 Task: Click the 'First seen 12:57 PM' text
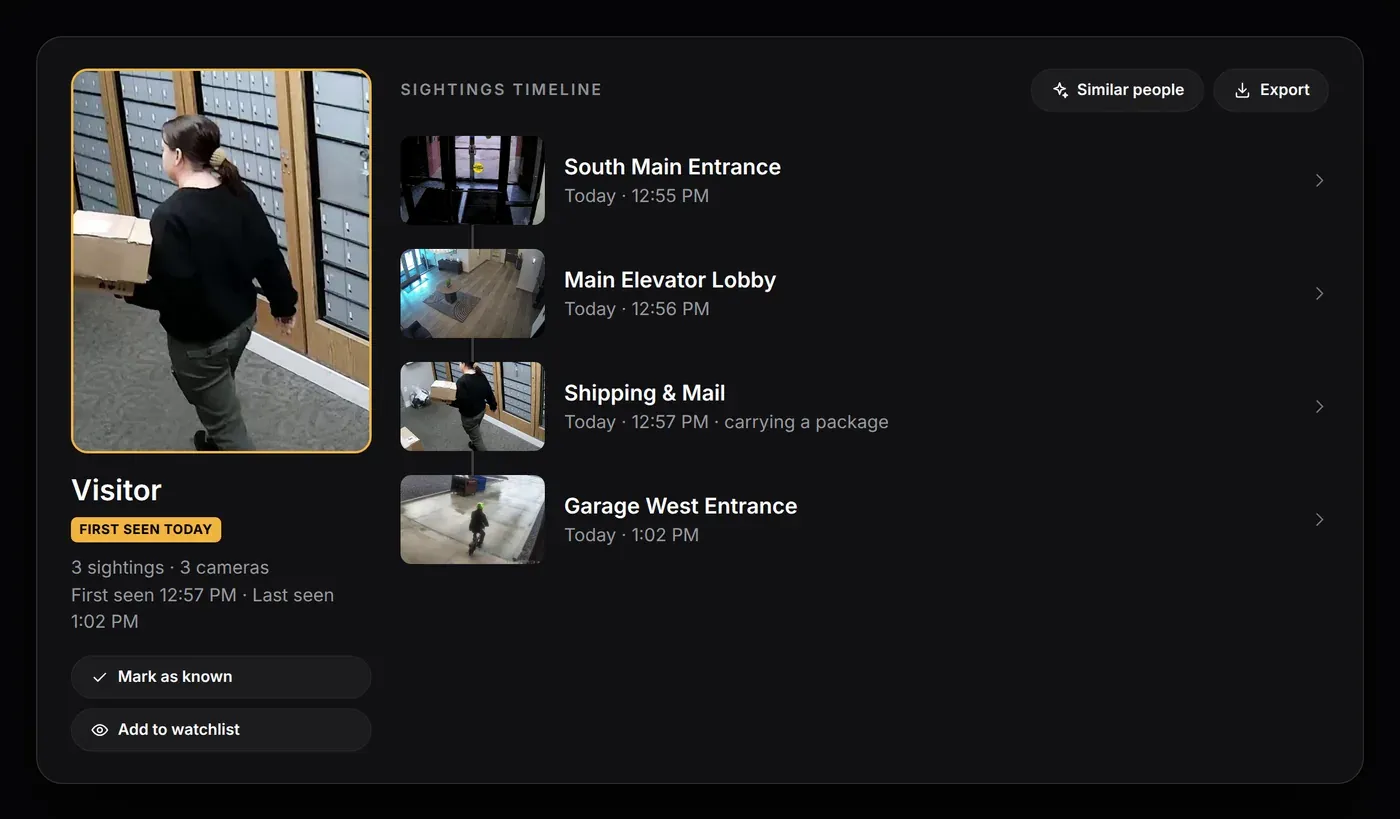coord(154,595)
